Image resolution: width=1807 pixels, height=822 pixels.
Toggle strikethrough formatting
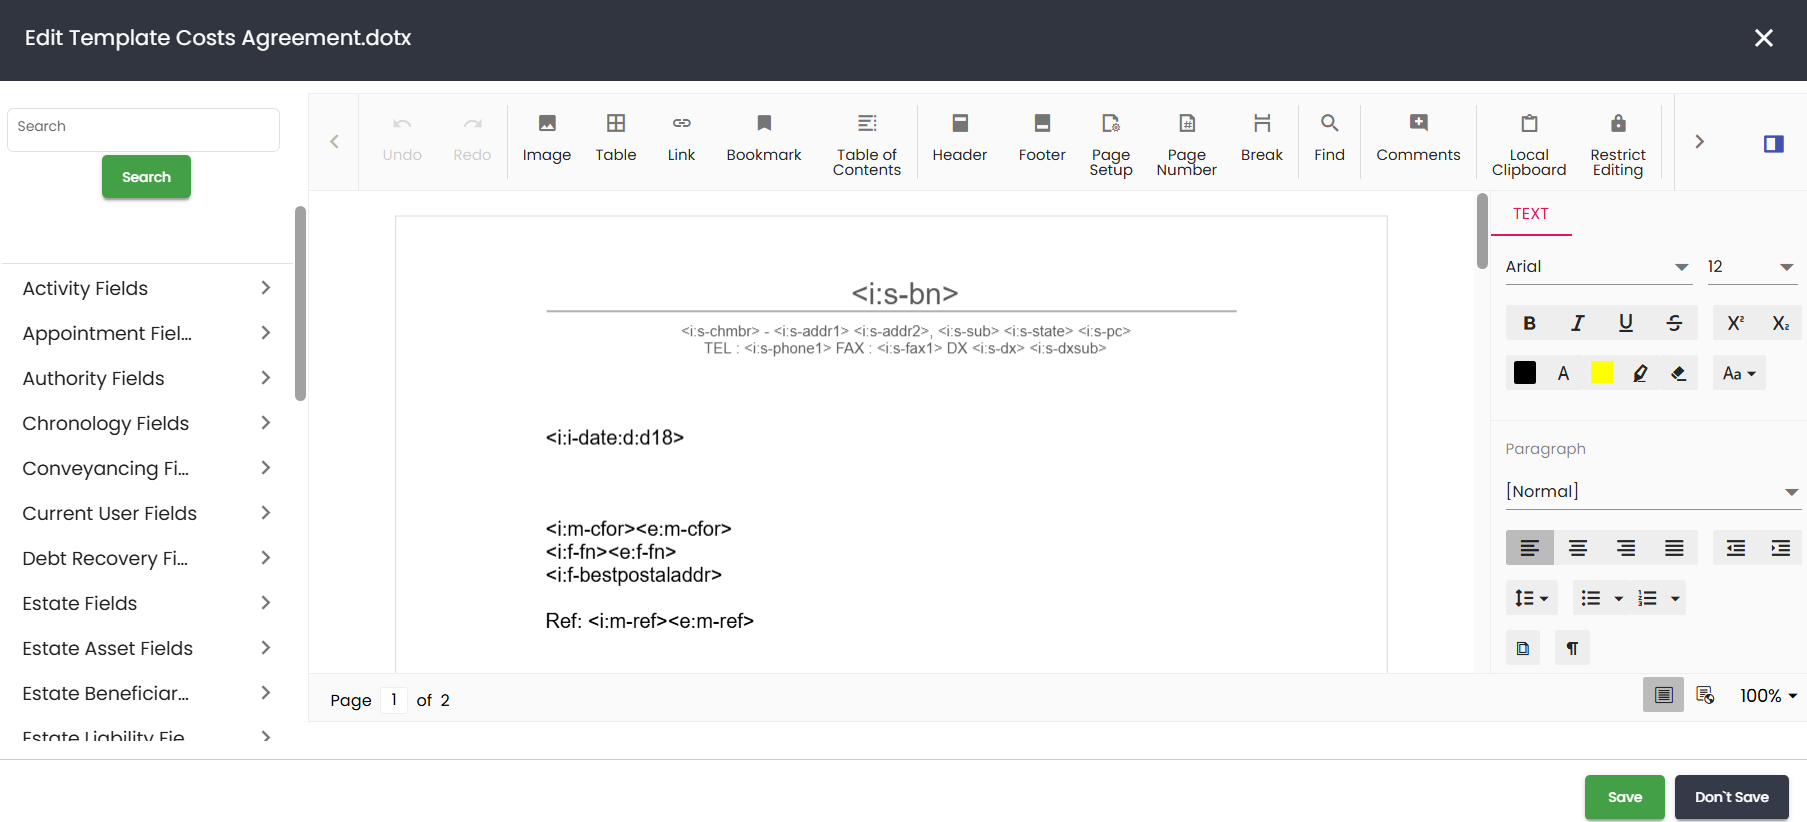pyautogui.click(x=1674, y=323)
